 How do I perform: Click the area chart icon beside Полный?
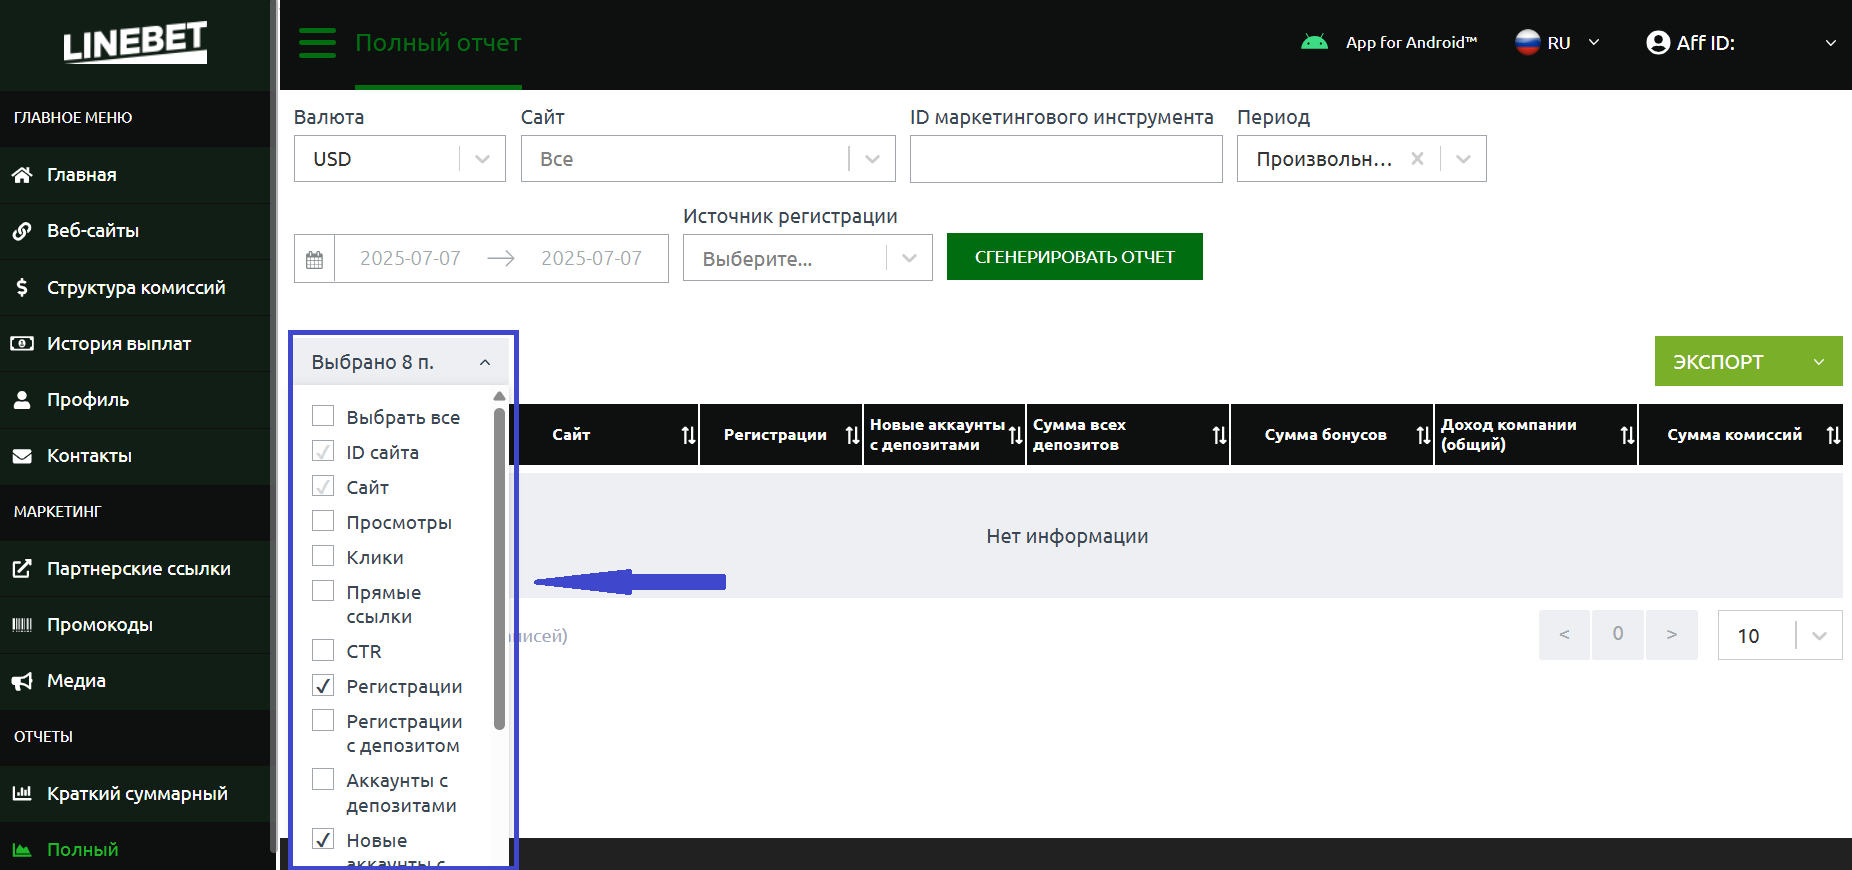click(22, 850)
